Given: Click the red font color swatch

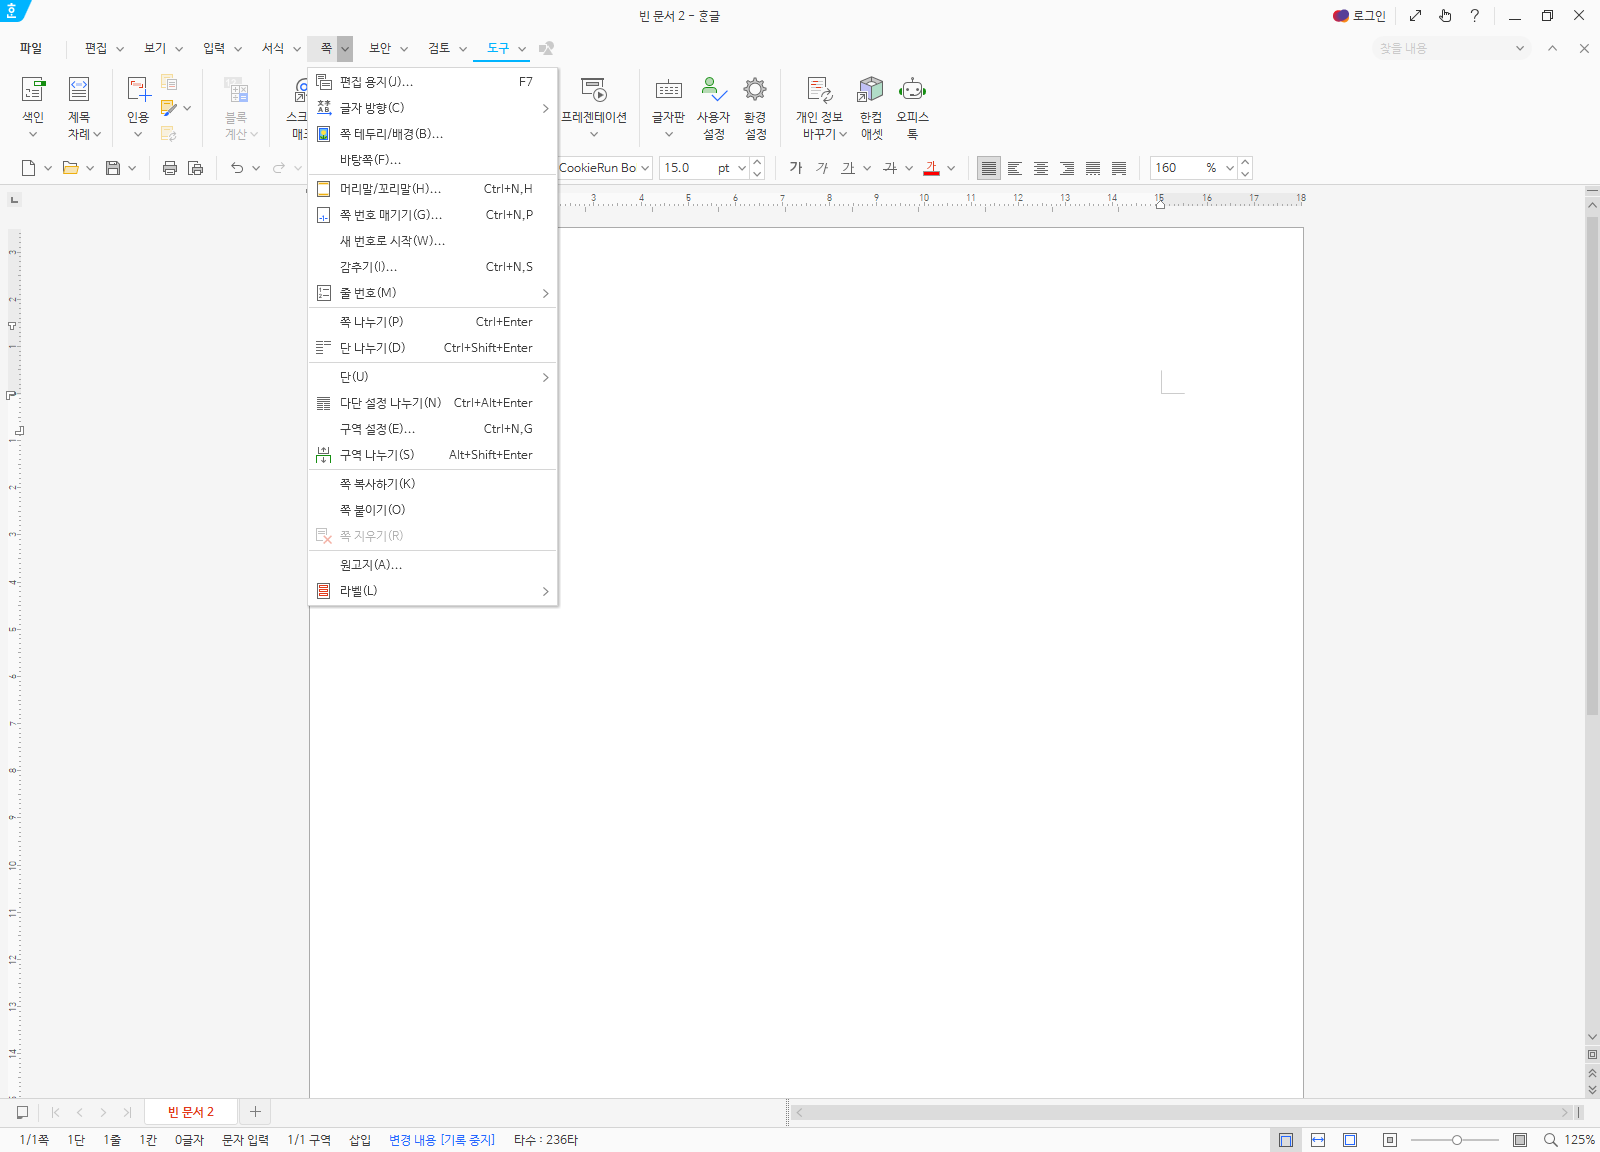Looking at the screenshot, I should pos(932,168).
